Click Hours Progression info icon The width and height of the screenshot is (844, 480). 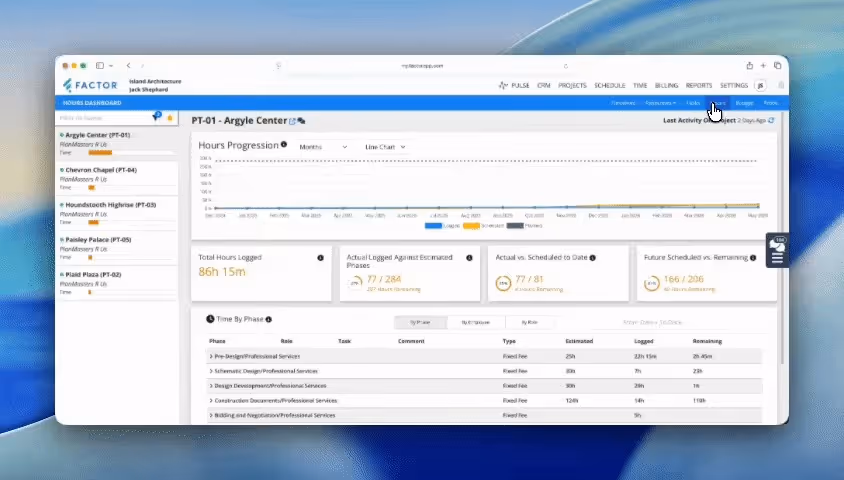point(284,145)
